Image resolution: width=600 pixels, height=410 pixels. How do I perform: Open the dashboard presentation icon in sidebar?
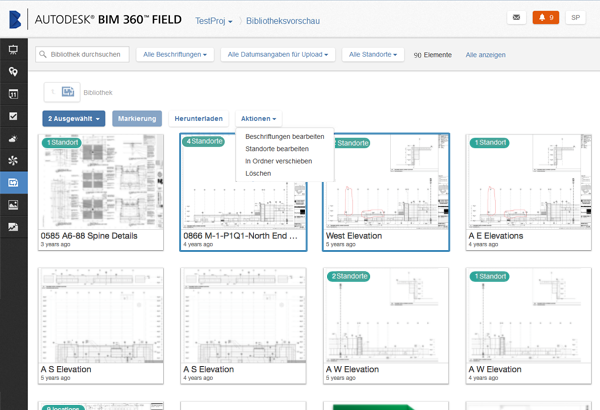coord(13,49)
